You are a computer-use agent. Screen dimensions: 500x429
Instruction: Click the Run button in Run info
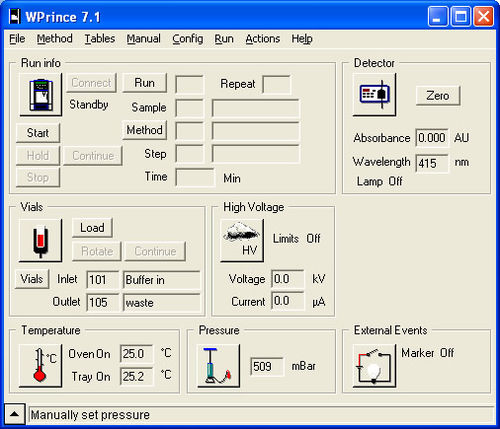(144, 83)
